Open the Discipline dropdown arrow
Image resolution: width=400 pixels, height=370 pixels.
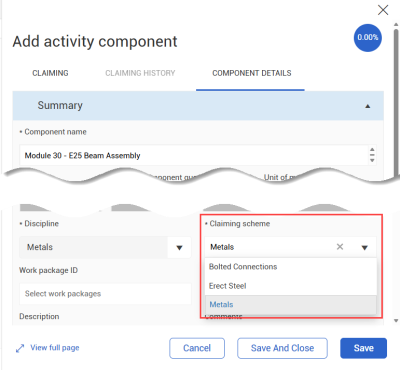tap(179, 247)
